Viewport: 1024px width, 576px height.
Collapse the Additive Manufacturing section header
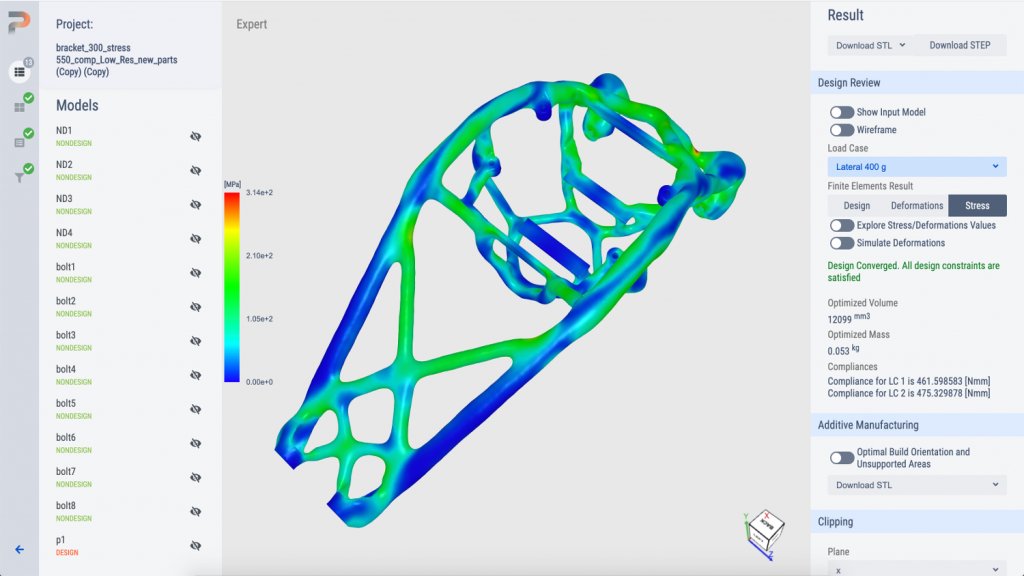click(x=917, y=425)
